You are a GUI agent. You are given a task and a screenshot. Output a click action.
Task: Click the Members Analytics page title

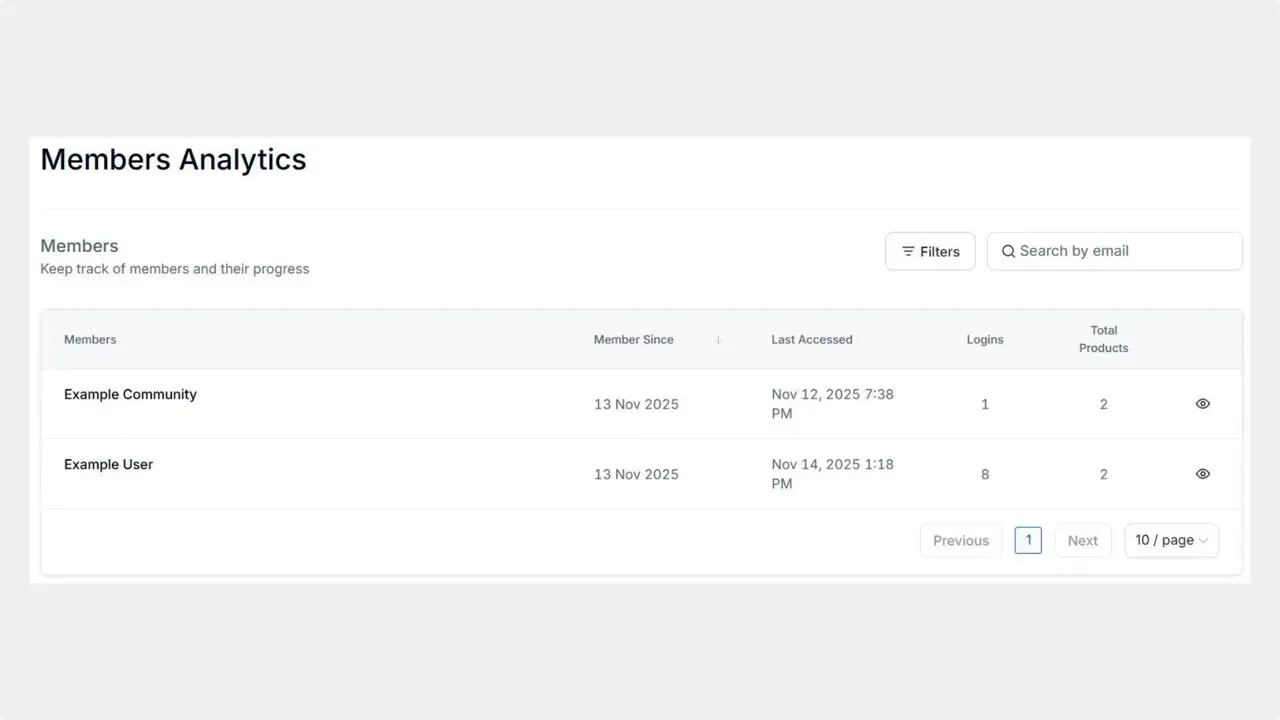pos(172,159)
